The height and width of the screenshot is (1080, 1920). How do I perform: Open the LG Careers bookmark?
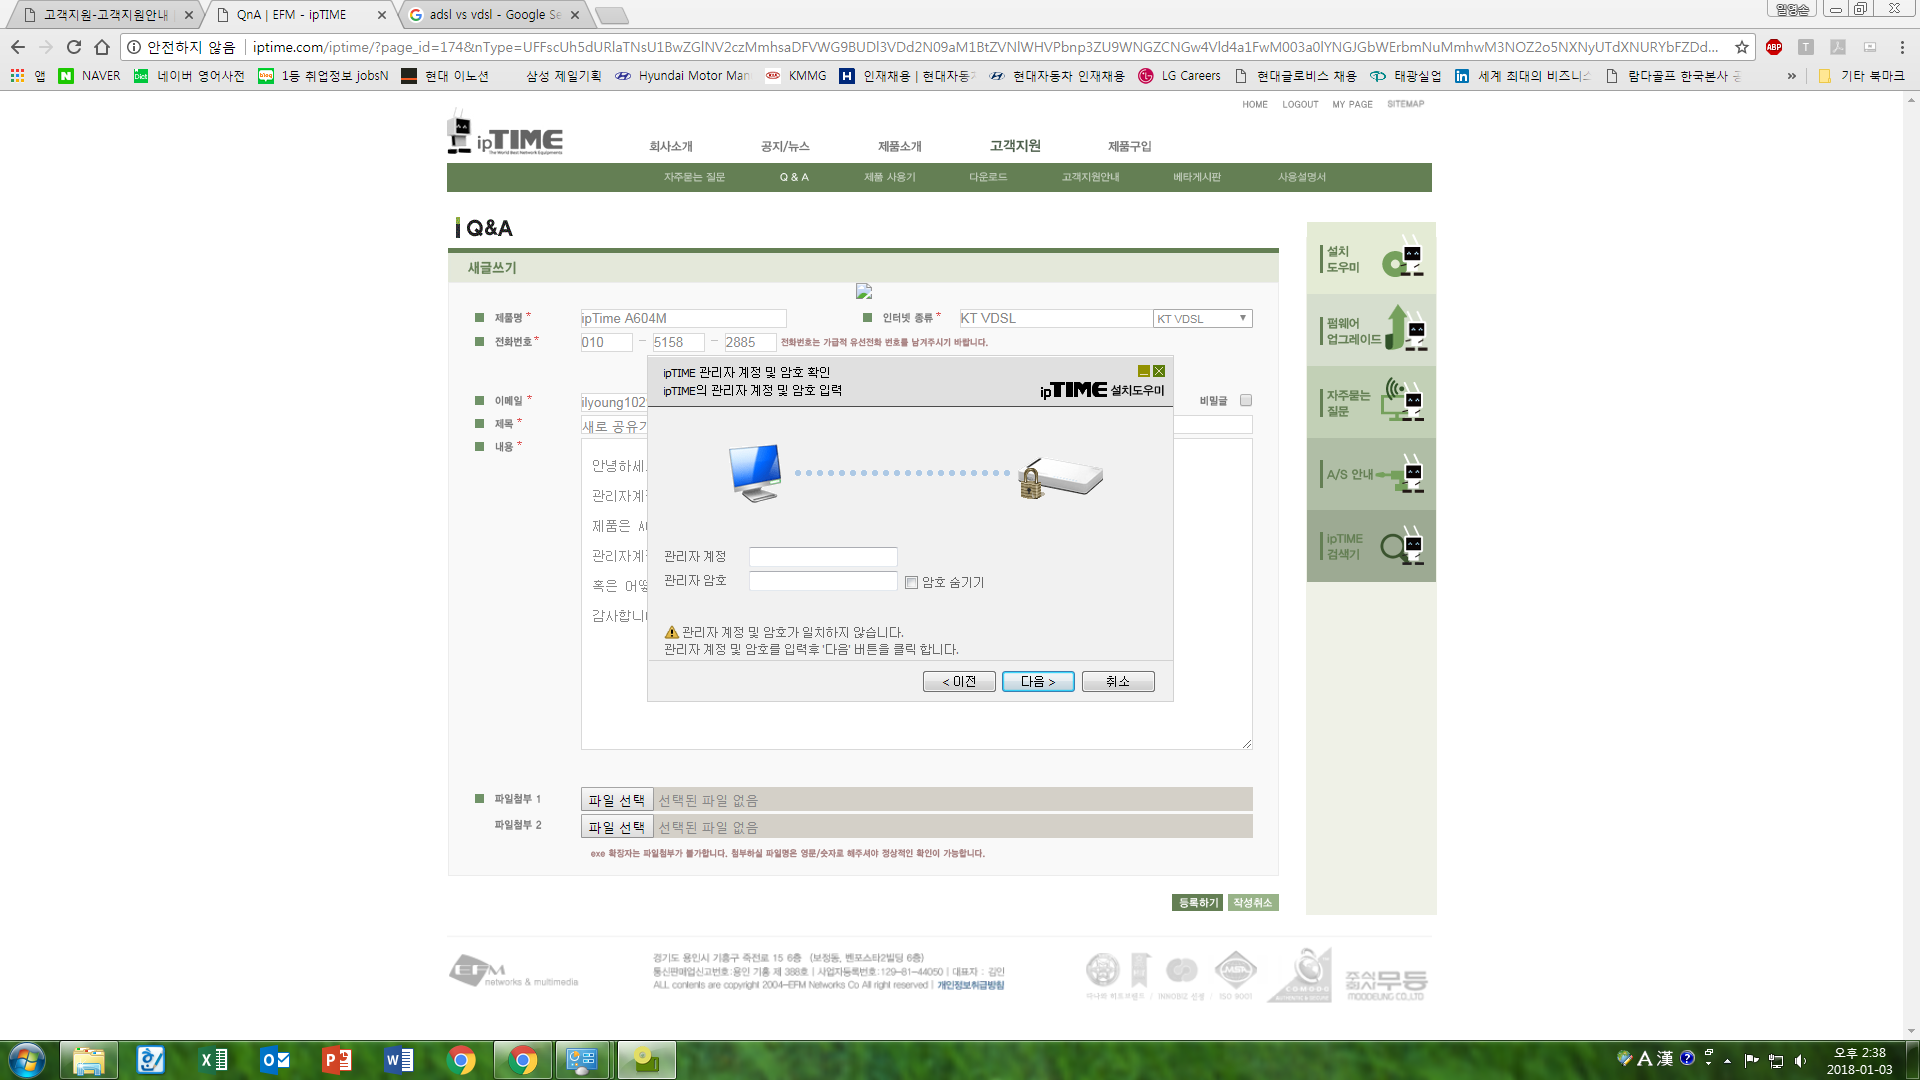1179,76
